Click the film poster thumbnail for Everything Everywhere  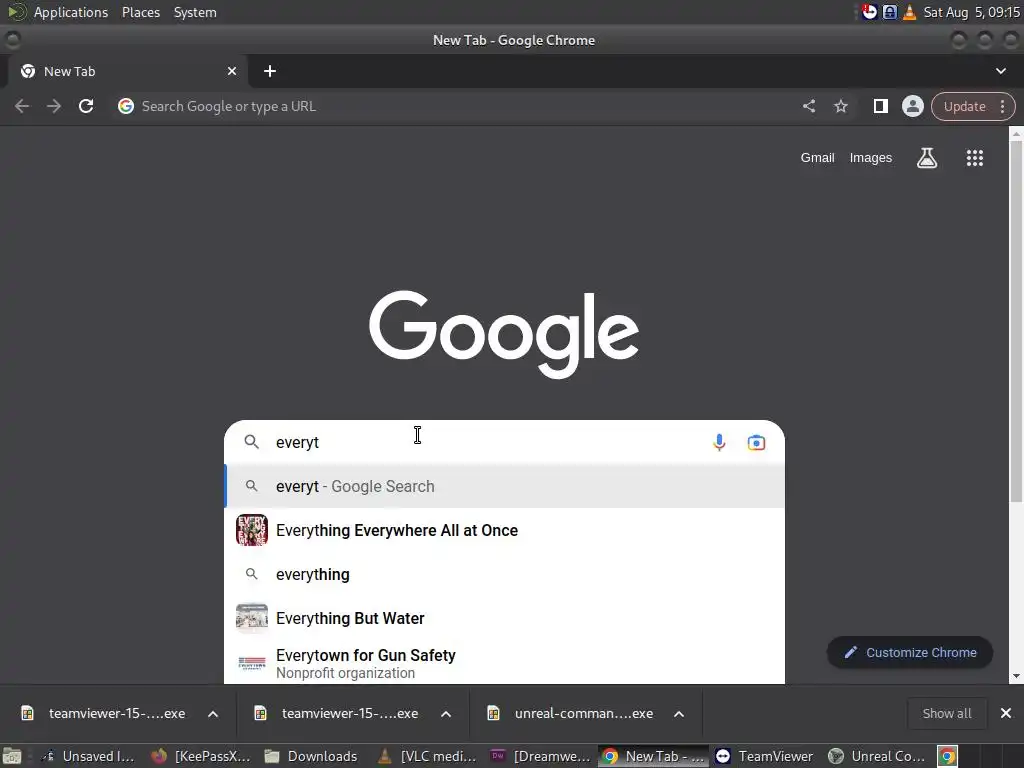[251, 530]
